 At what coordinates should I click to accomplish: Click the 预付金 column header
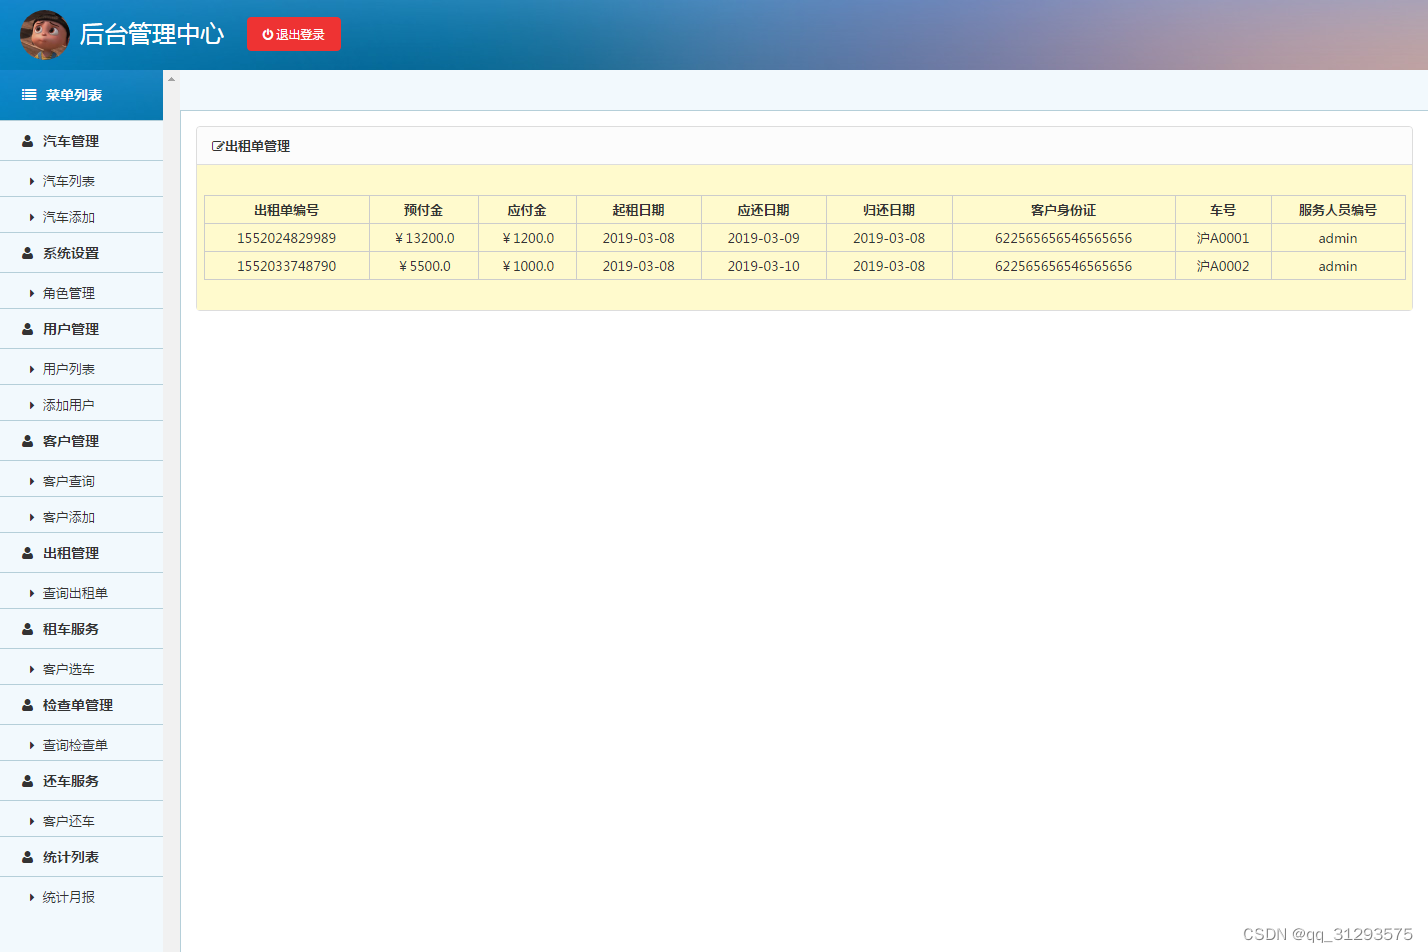coord(424,210)
